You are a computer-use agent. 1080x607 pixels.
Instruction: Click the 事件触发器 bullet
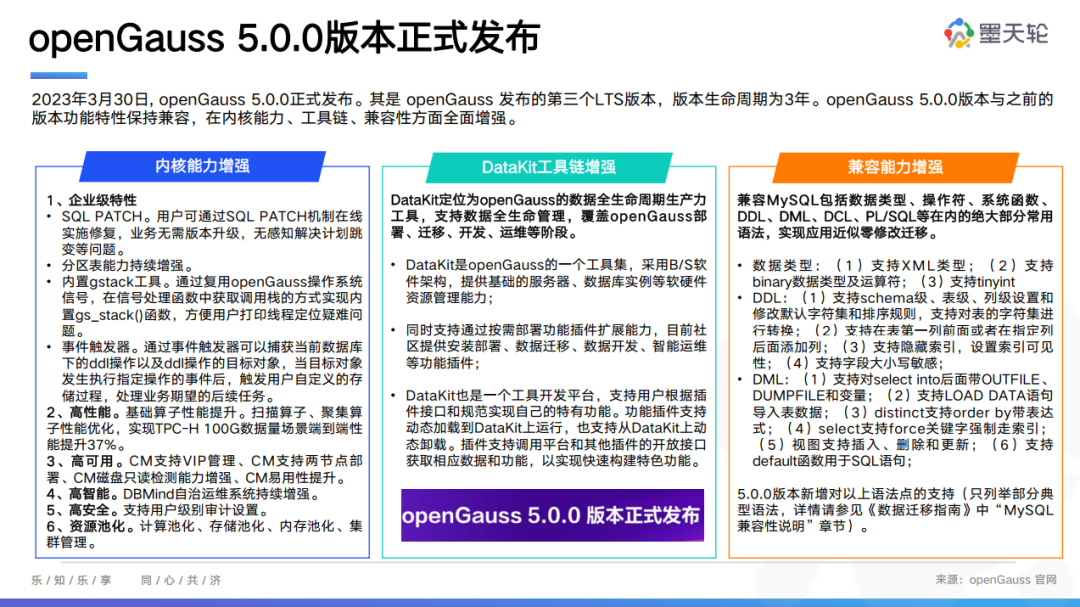(x=211, y=371)
